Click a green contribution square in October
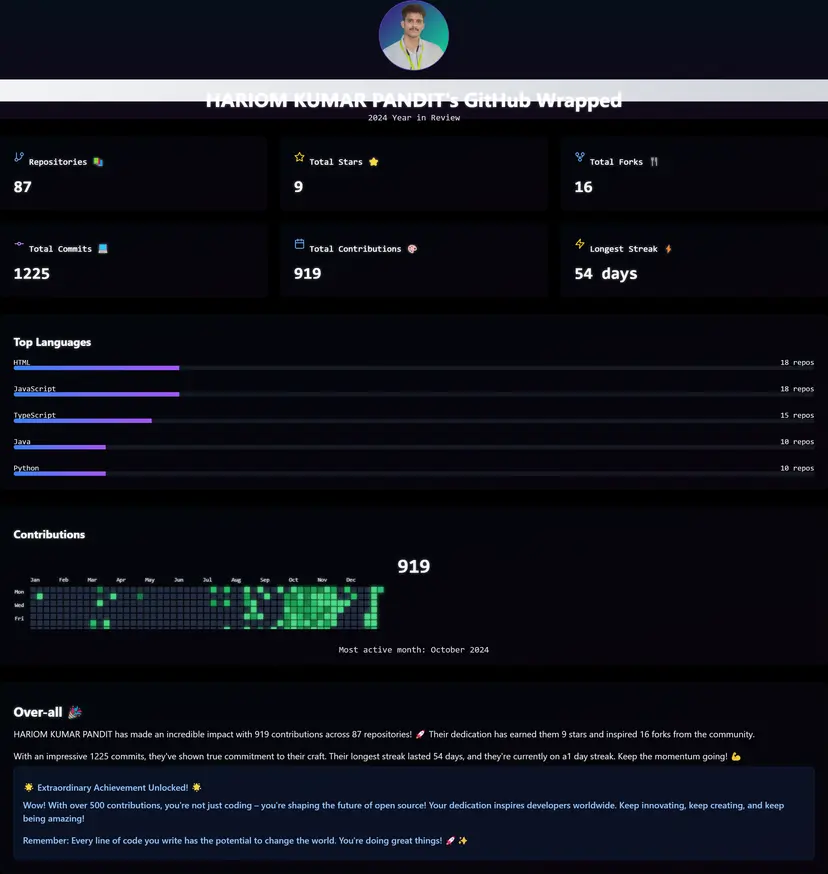This screenshot has height=874, width=828. point(300,600)
